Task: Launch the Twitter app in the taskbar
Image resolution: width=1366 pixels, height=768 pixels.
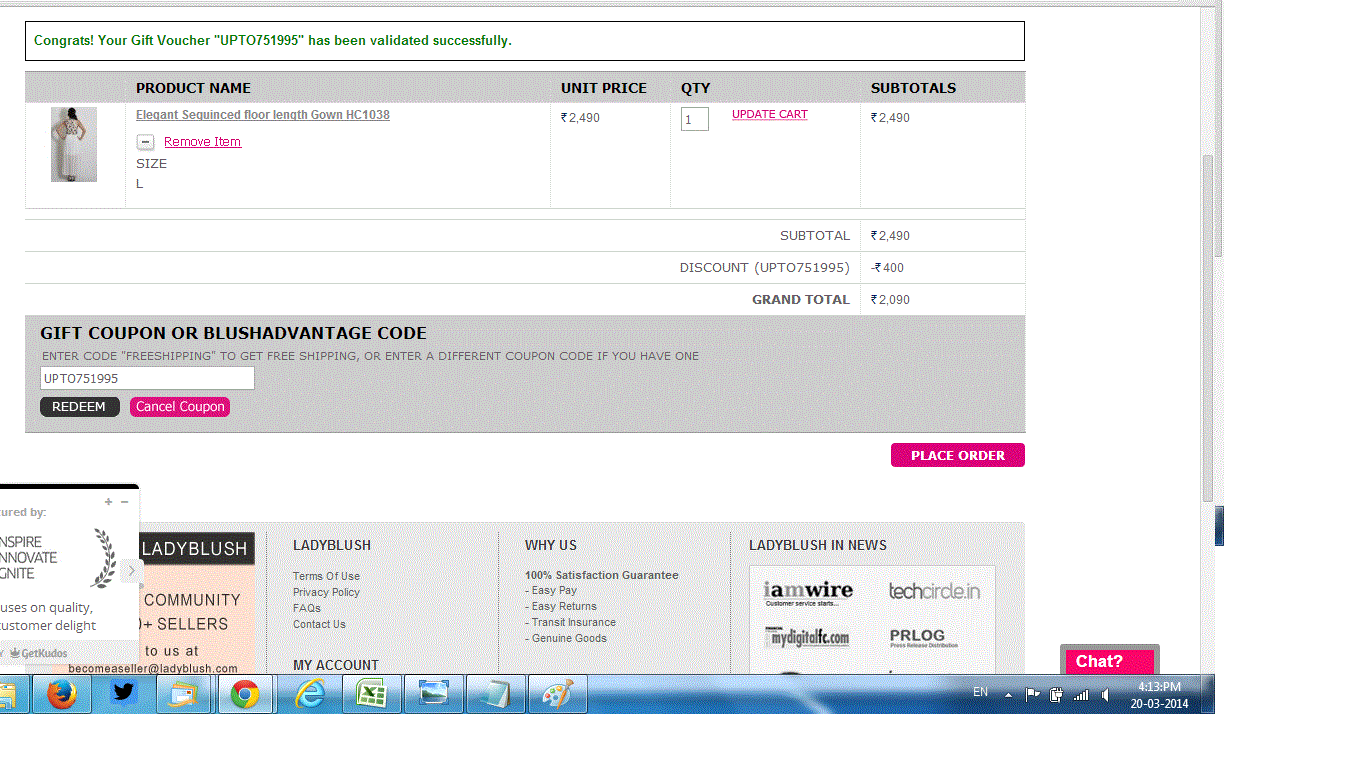Action: [124, 693]
